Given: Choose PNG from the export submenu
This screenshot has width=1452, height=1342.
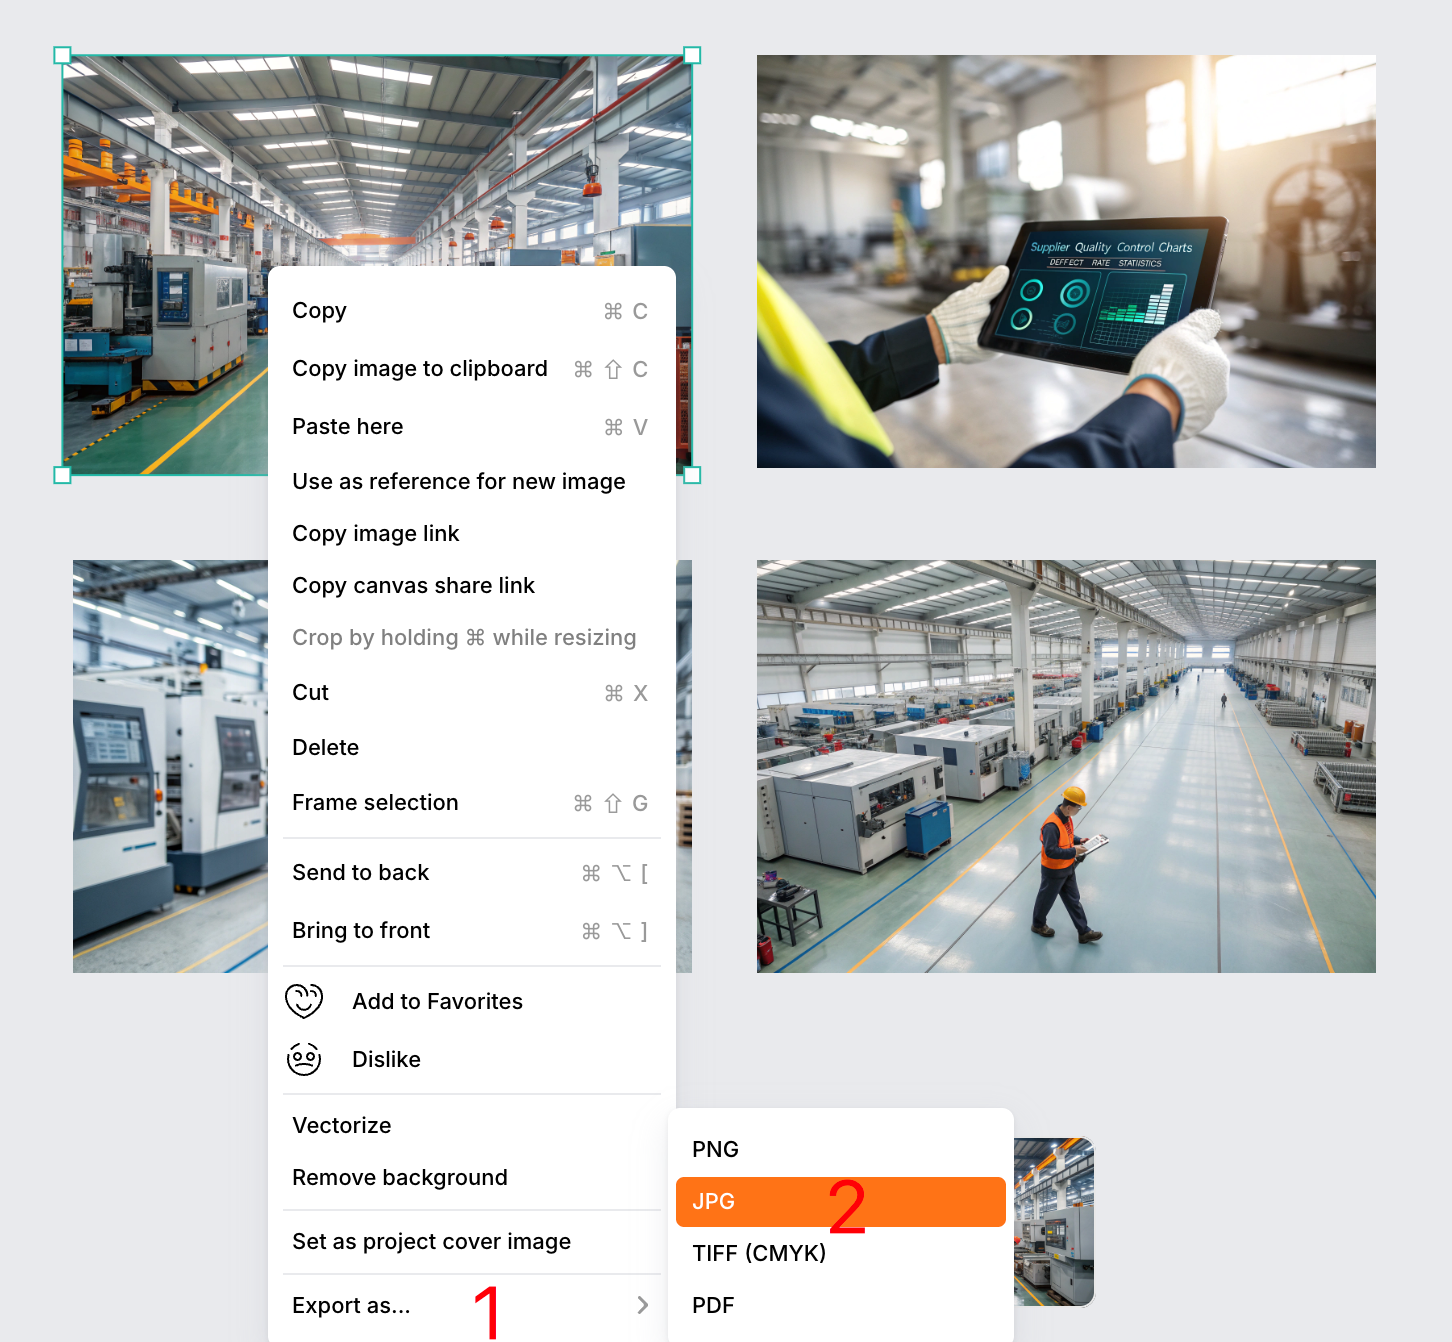Looking at the screenshot, I should pyautogui.click(x=715, y=1149).
